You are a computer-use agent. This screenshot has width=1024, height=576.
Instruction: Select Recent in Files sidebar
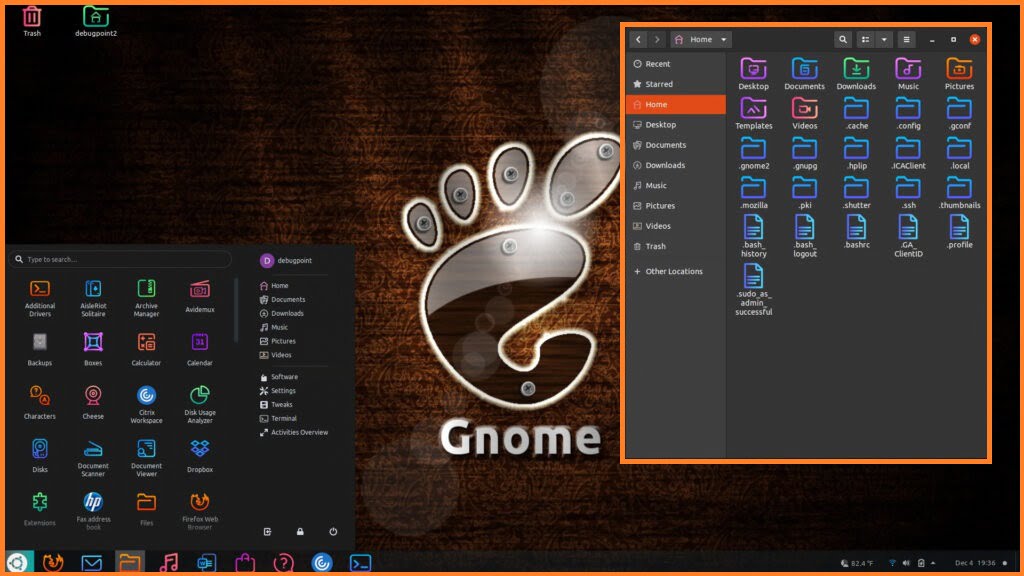click(676, 64)
